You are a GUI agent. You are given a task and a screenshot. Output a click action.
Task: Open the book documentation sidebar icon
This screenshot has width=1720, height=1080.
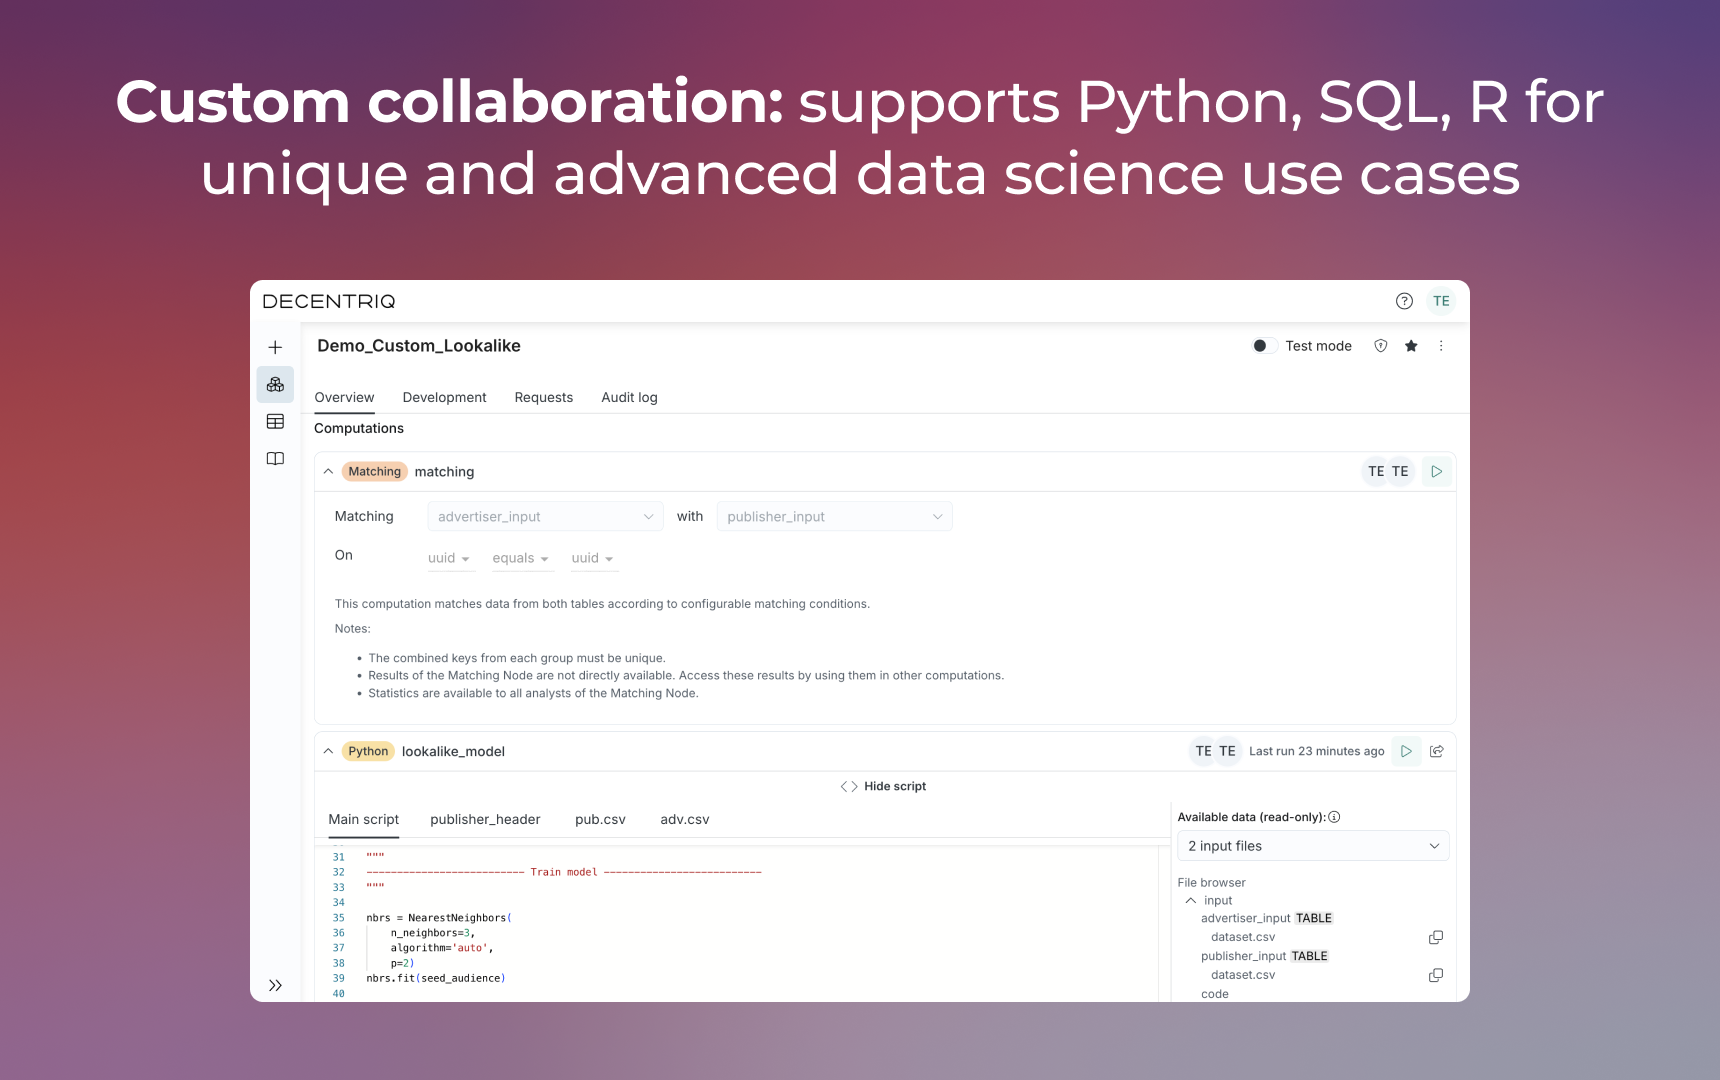[x=275, y=459]
